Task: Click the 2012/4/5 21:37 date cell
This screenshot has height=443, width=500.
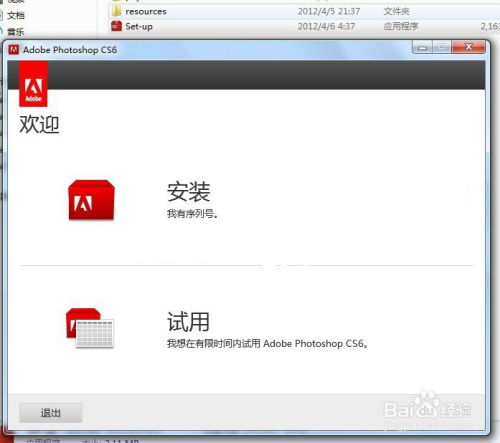Action: (329, 11)
